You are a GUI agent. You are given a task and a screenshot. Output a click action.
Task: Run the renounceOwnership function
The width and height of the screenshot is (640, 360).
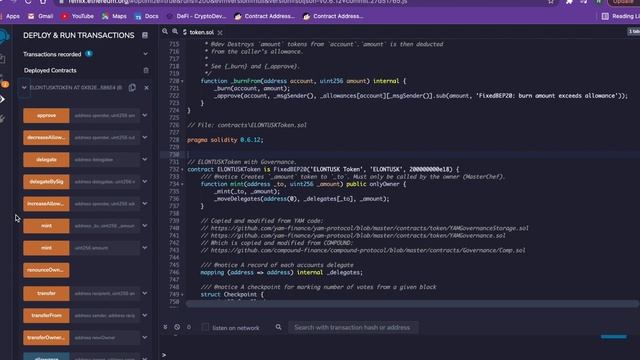click(x=46, y=270)
